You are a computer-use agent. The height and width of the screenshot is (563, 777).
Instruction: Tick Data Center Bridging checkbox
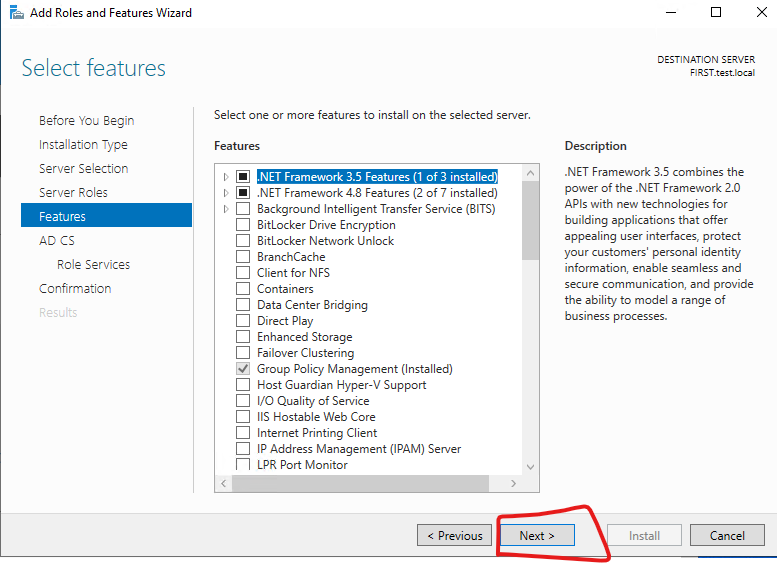click(243, 304)
